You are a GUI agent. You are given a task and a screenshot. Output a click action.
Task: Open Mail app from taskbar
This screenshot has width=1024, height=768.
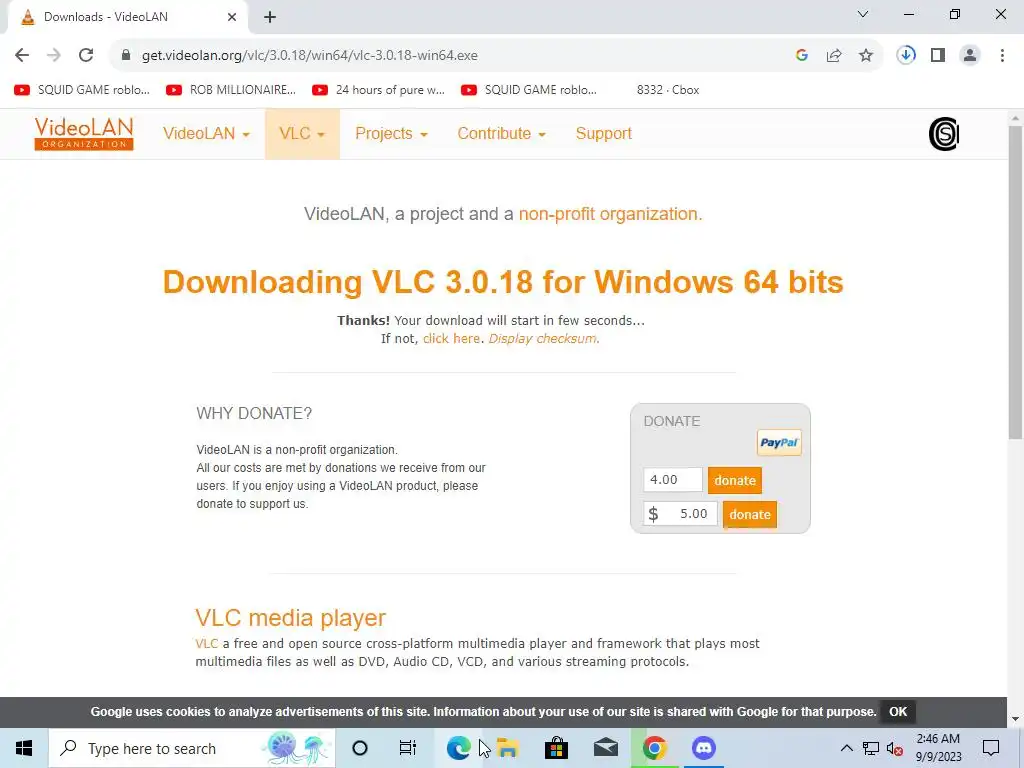pyautogui.click(x=605, y=748)
